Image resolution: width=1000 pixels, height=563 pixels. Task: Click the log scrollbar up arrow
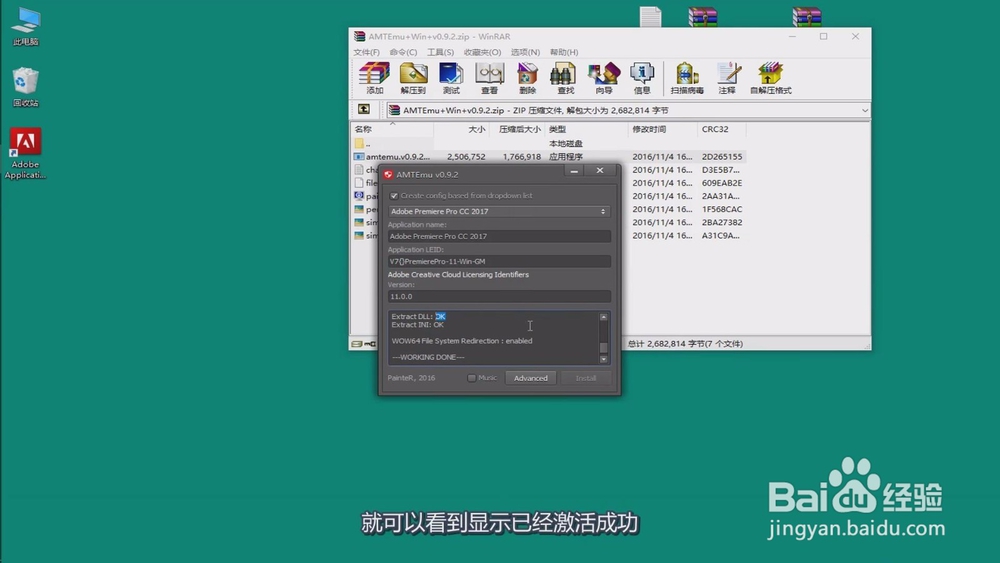tap(603, 317)
